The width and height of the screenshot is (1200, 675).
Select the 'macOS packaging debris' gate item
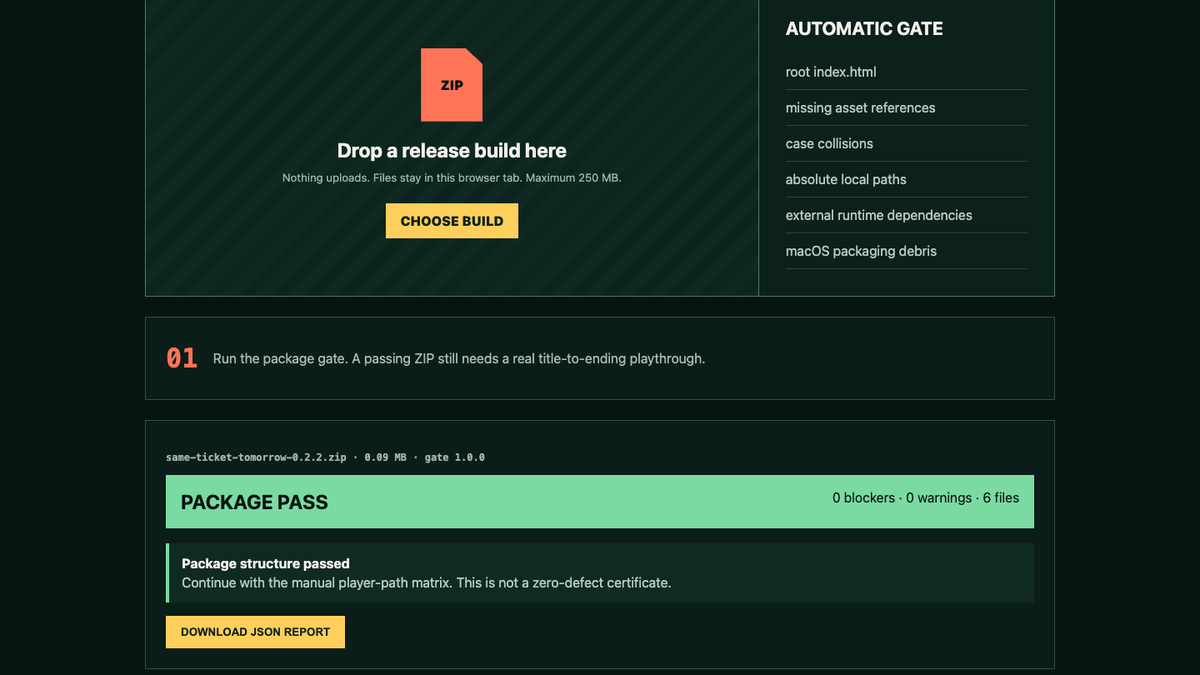(x=906, y=251)
